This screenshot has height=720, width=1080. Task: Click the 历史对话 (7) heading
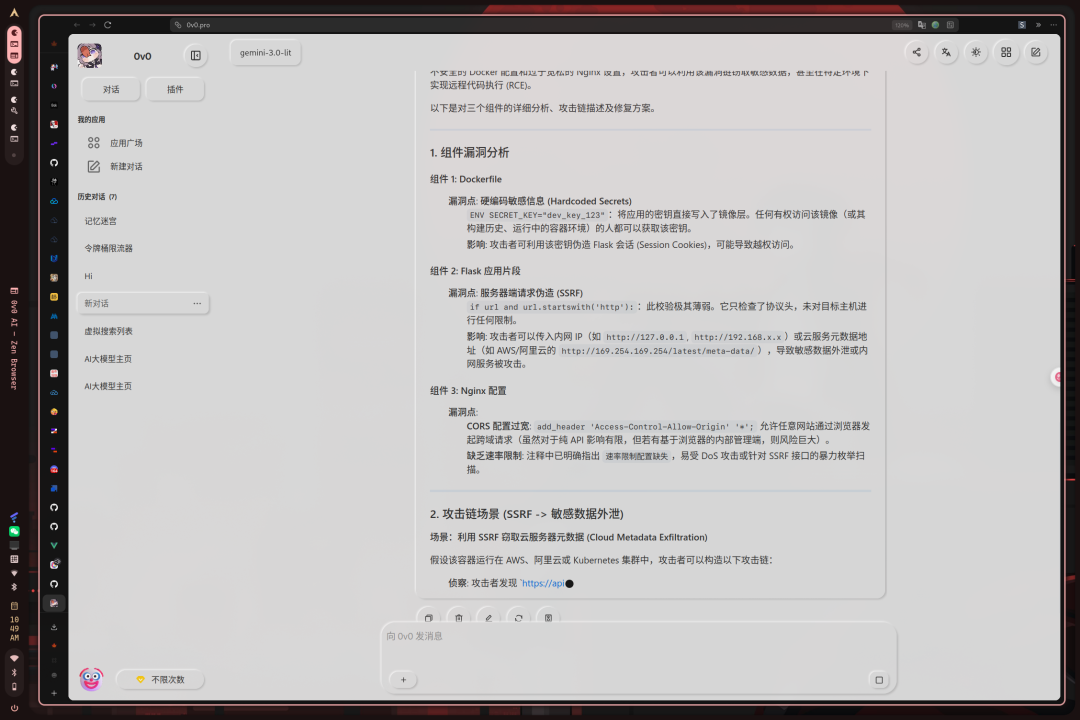click(97, 197)
